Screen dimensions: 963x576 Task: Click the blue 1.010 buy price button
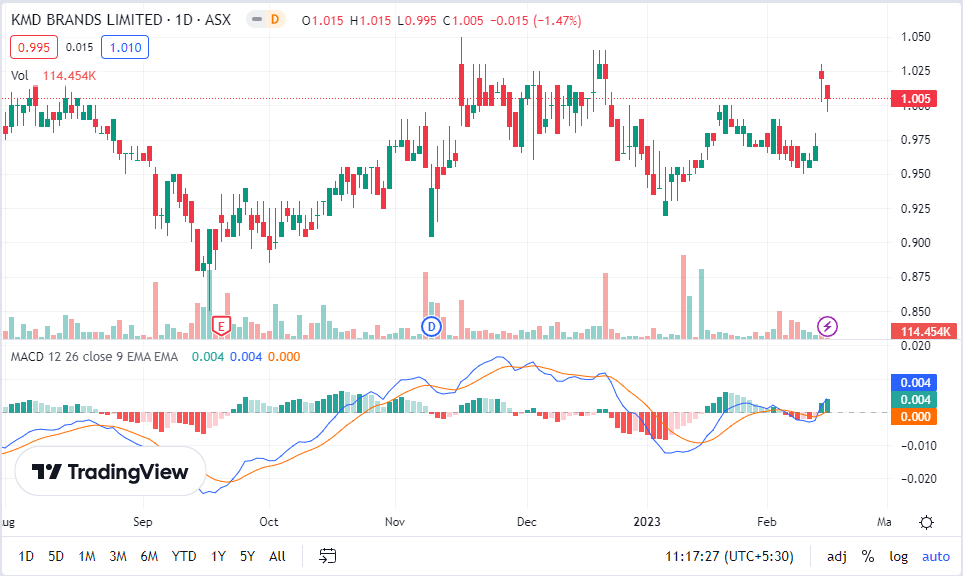point(126,46)
